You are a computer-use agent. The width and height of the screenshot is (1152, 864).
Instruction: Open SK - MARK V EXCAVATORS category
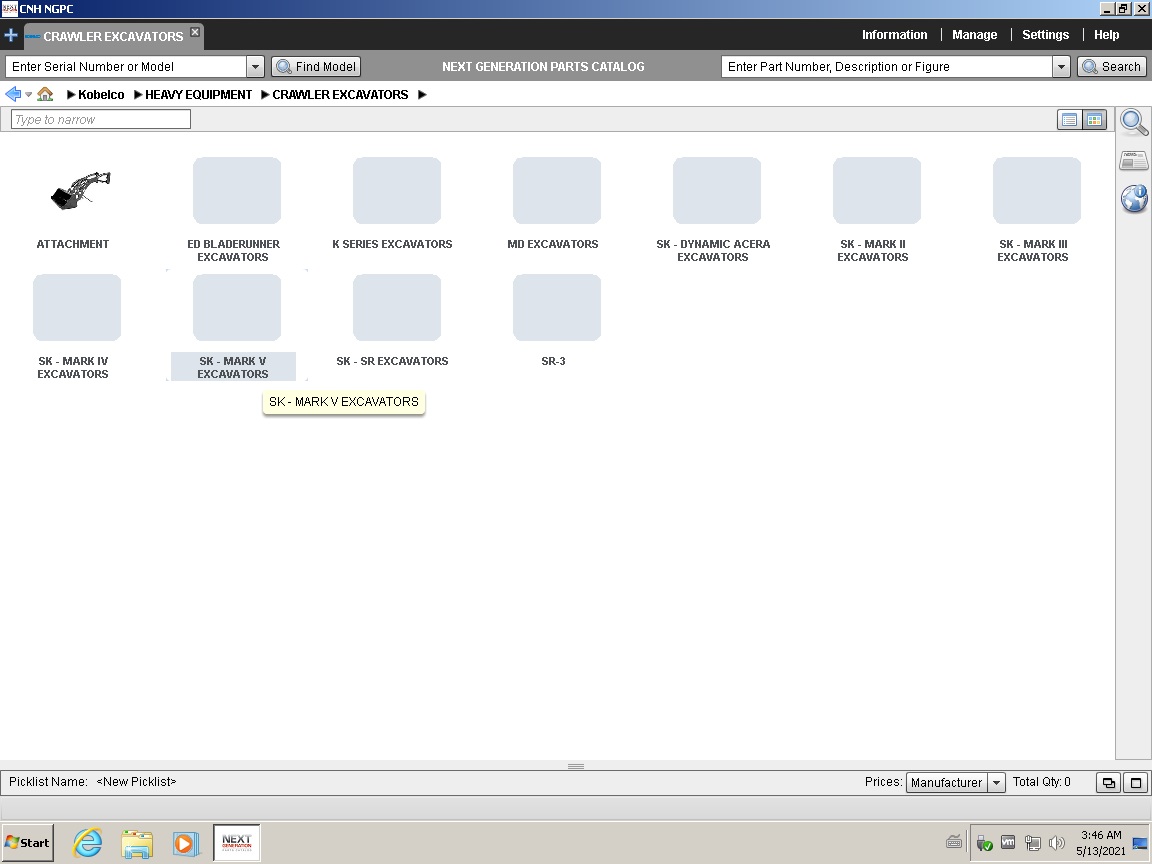click(x=237, y=308)
